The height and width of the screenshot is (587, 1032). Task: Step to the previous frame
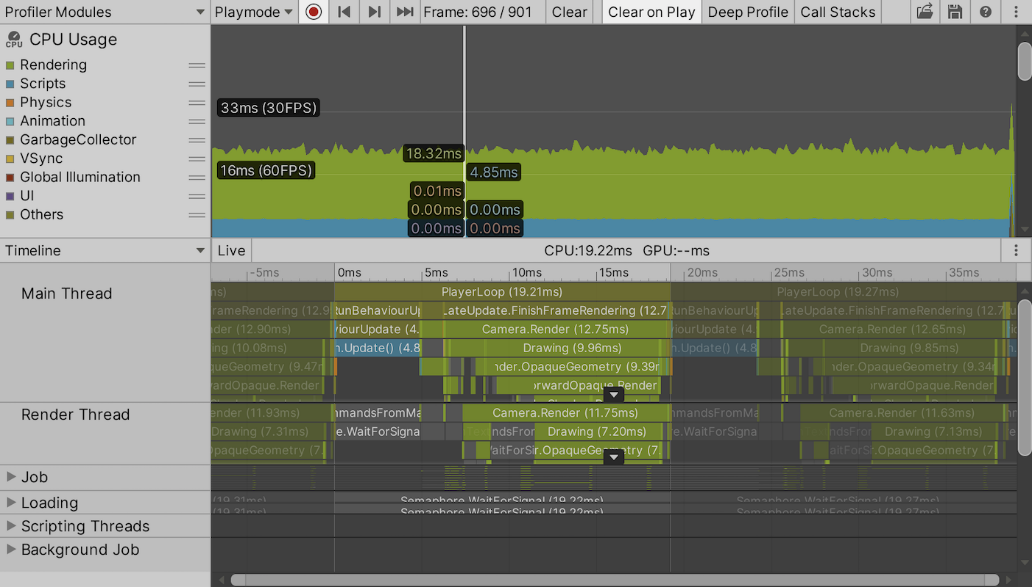click(x=344, y=12)
